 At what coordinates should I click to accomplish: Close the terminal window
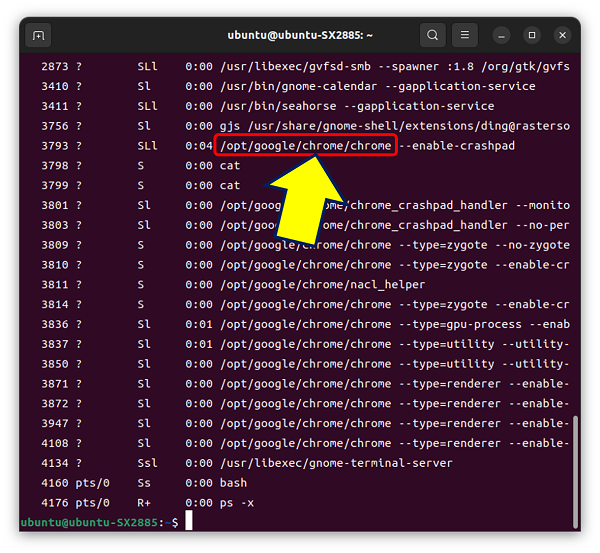562,36
